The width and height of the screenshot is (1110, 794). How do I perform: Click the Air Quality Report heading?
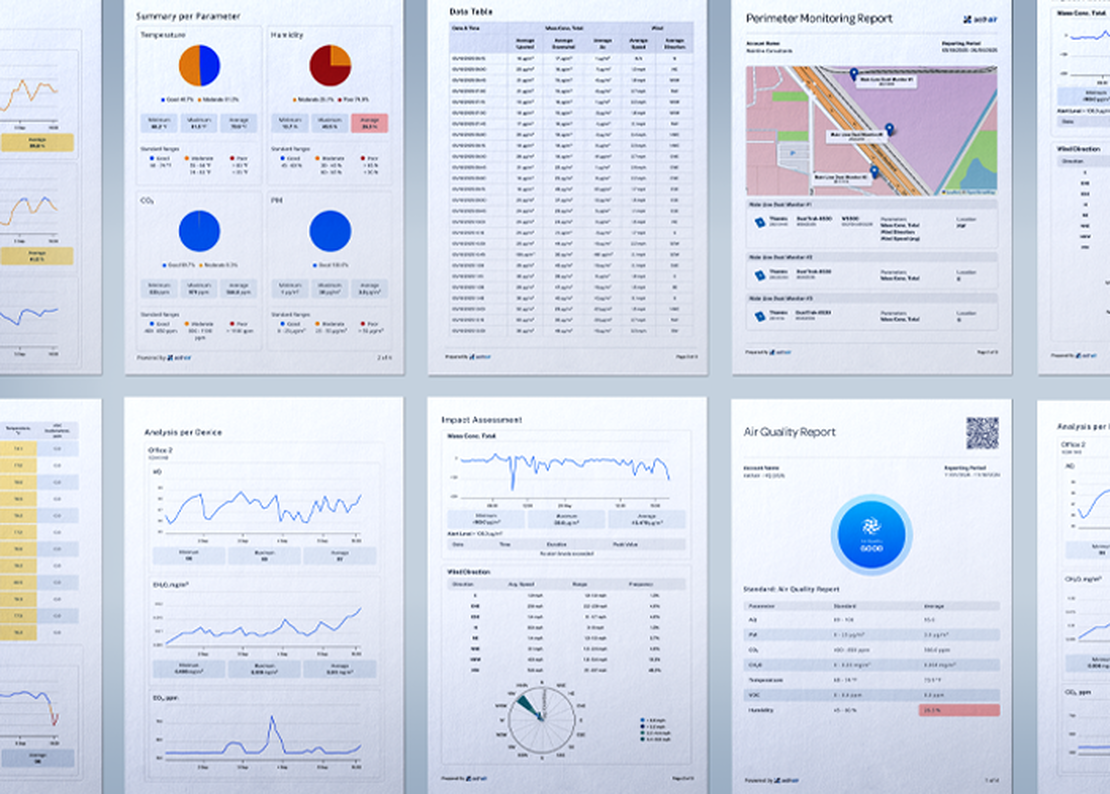click(789, 432)
